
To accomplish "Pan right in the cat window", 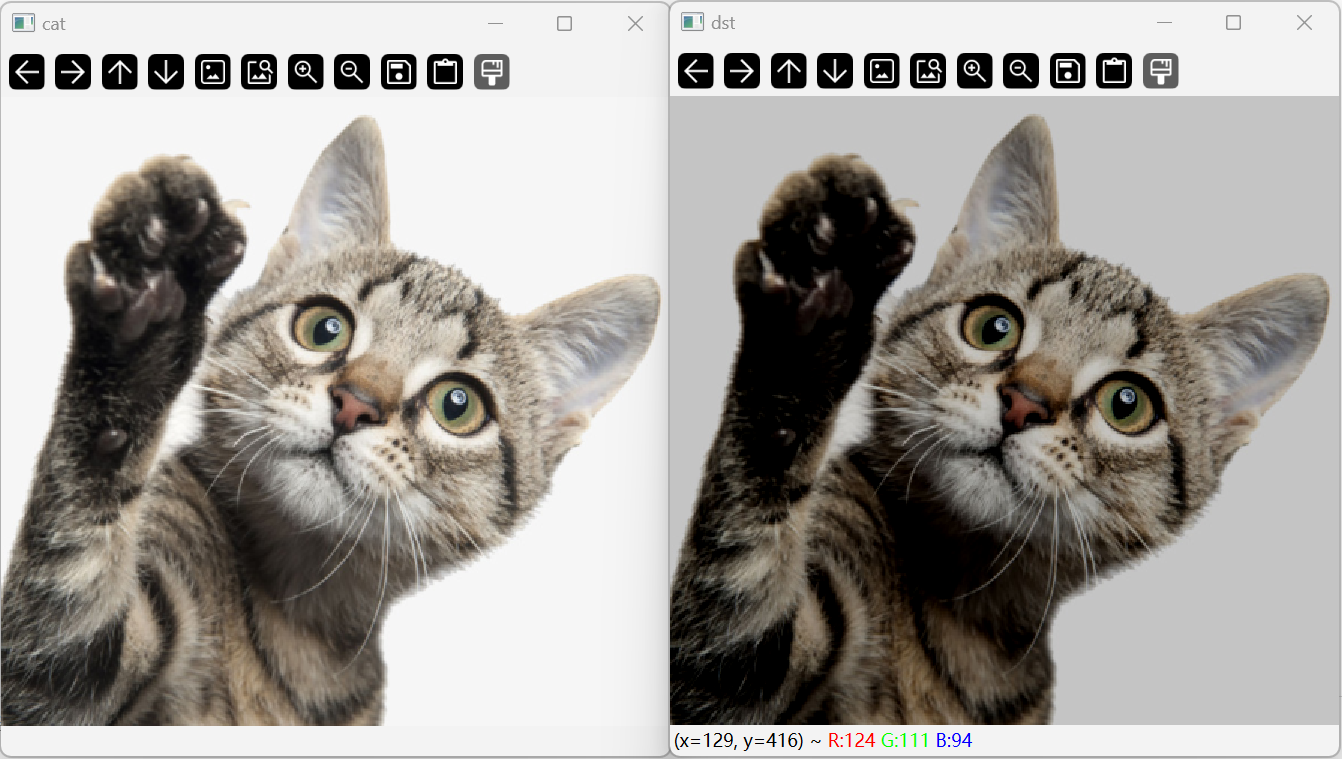I will point(73,72).
